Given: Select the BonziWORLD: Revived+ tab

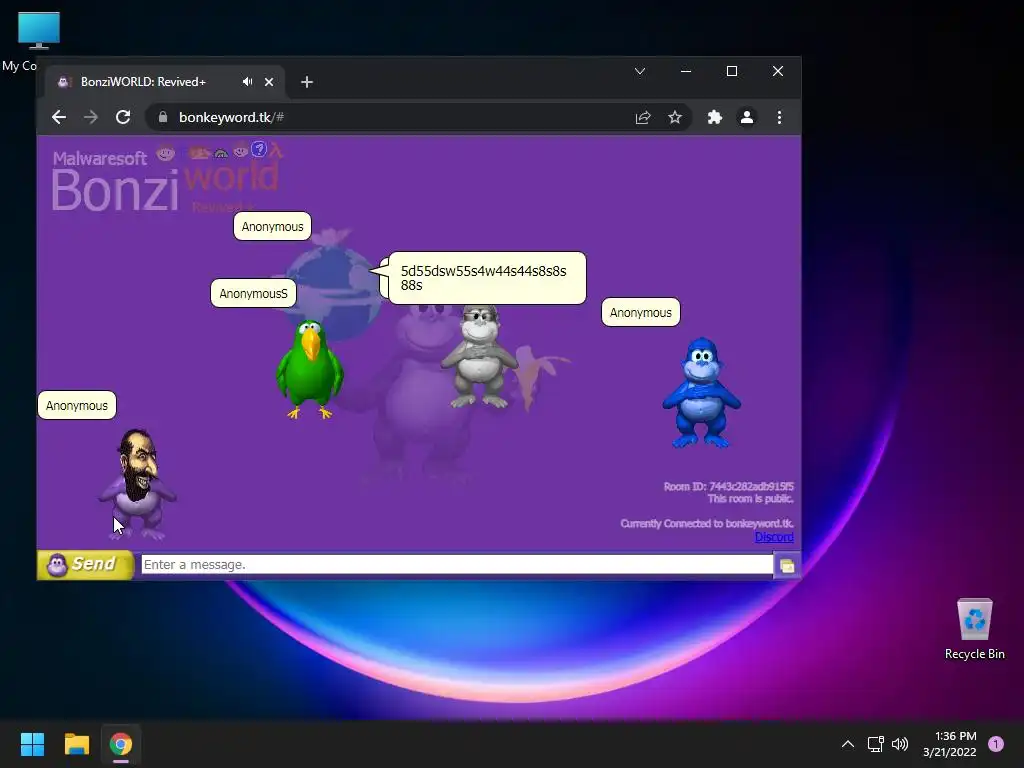Looking at the screenshot, I should [x=165, y=82].
